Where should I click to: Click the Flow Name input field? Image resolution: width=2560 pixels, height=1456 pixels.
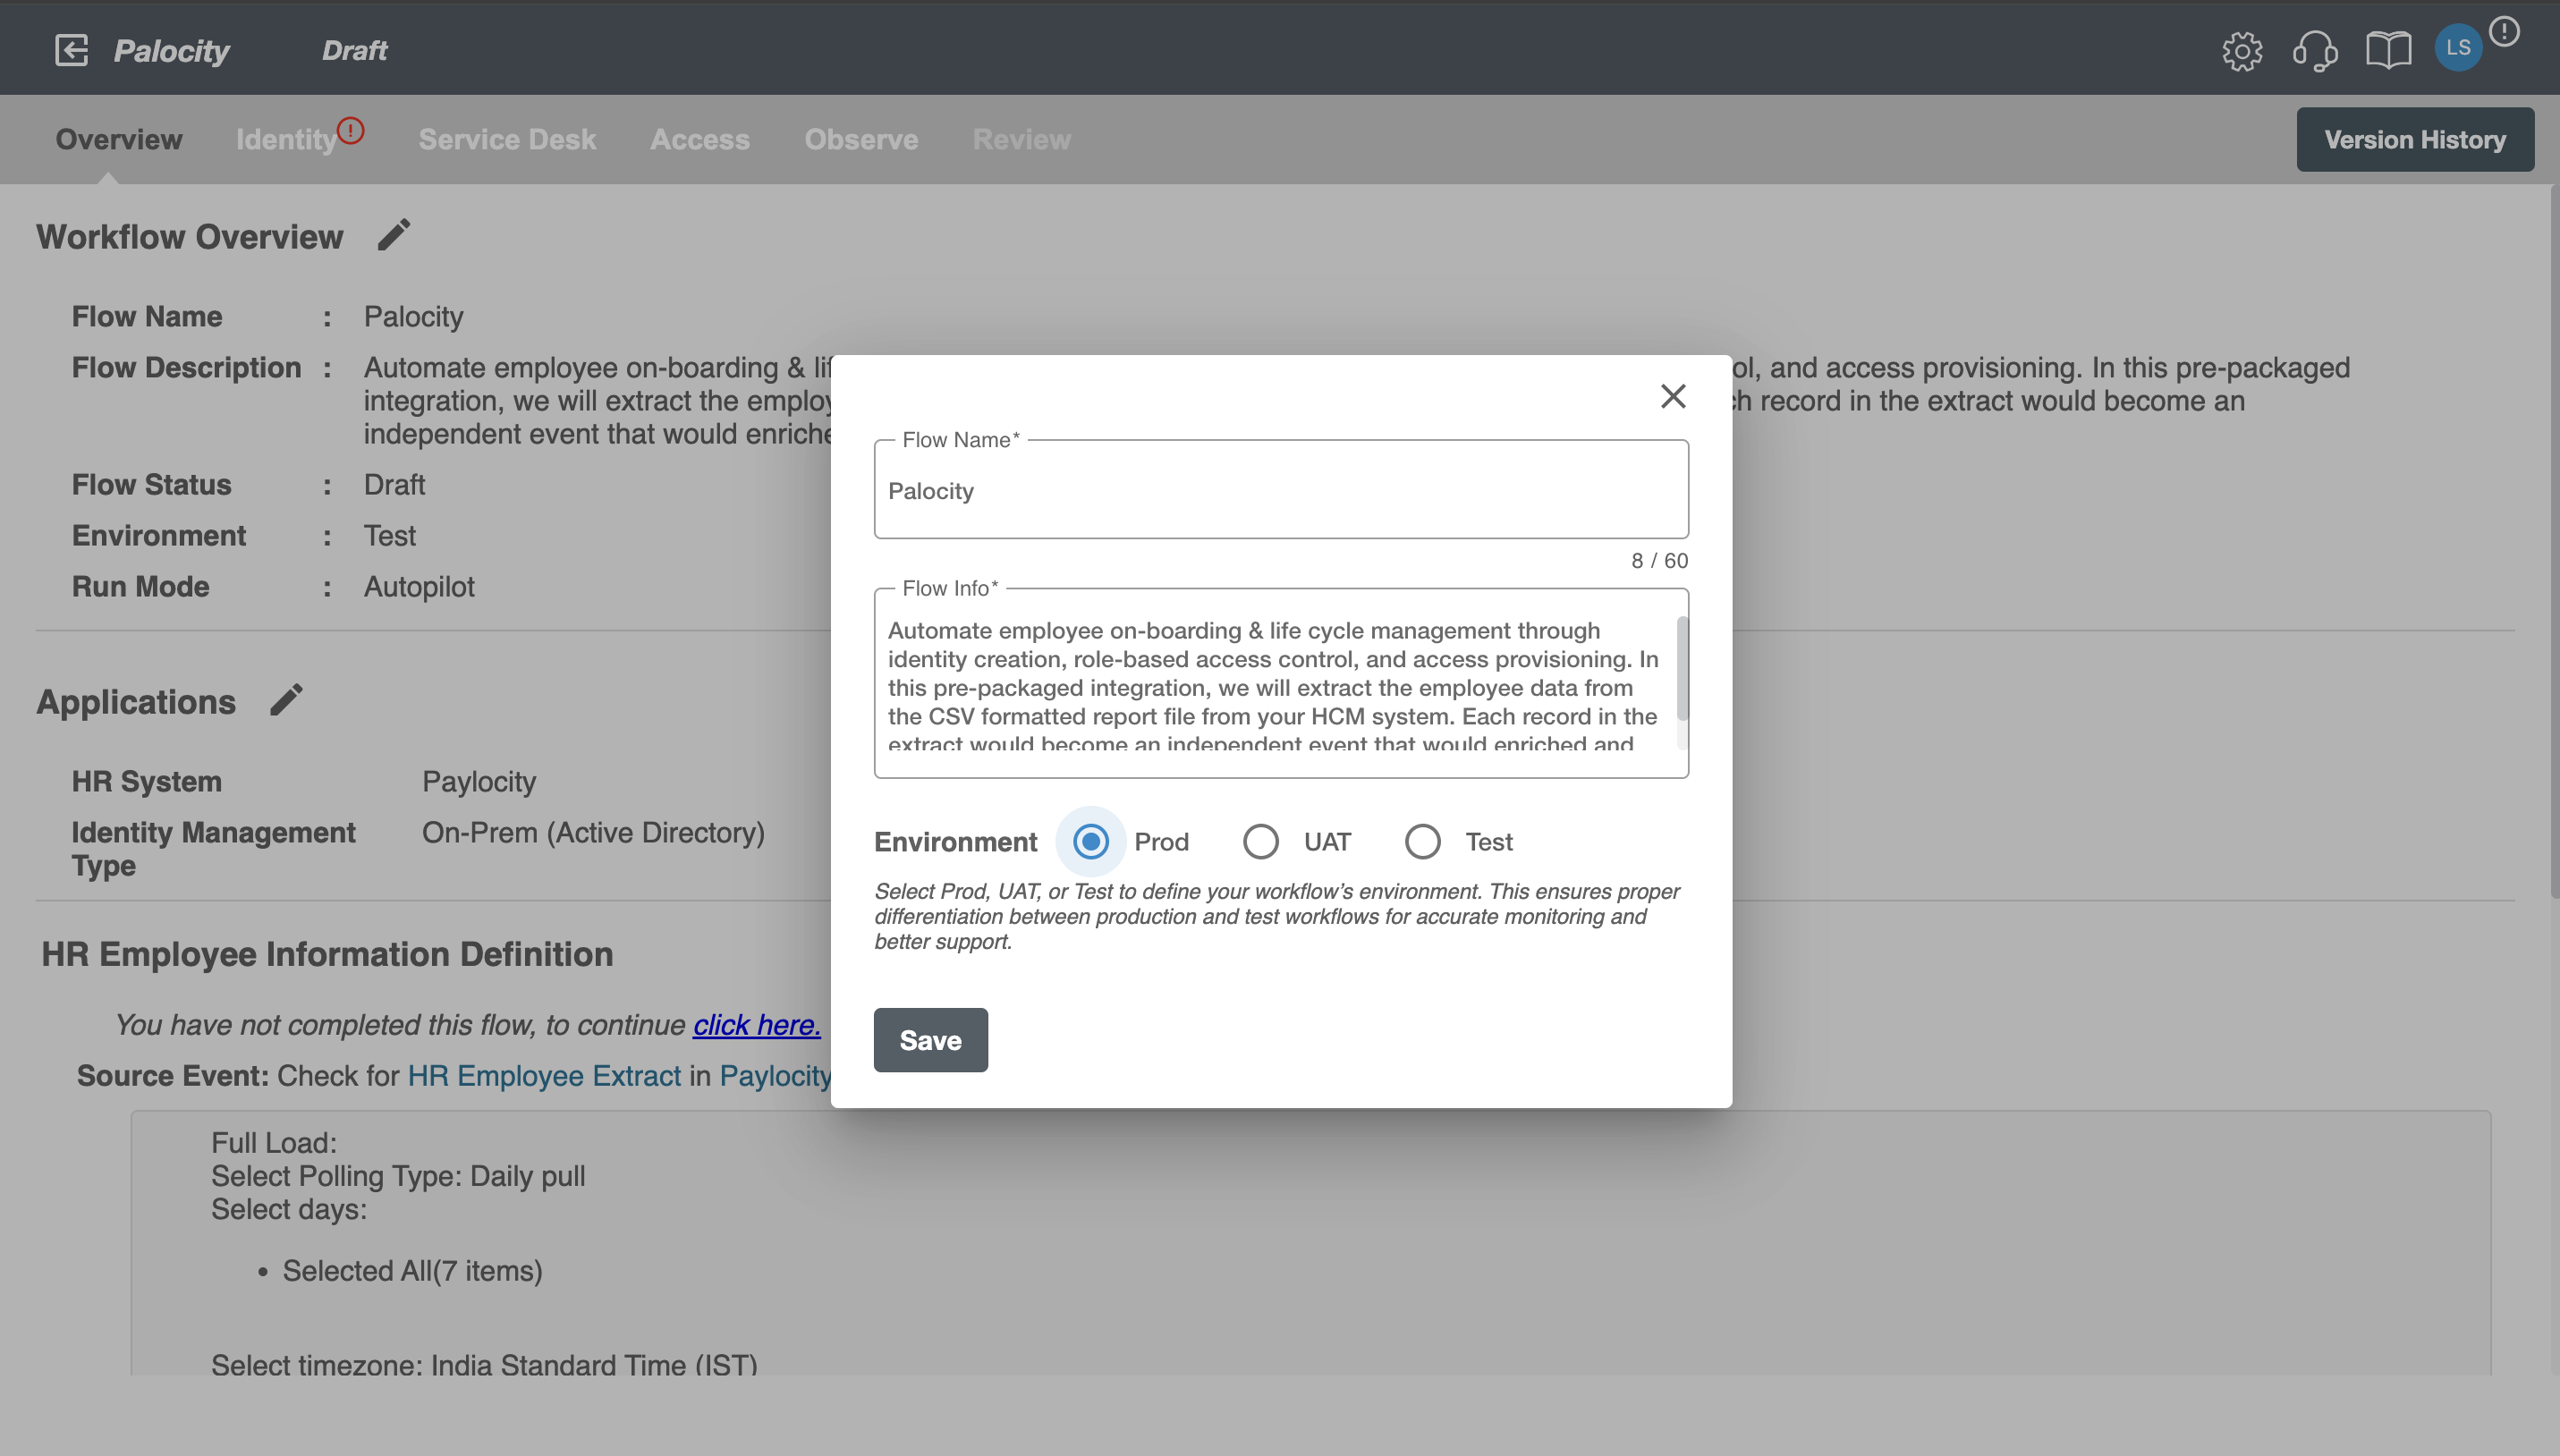coord(1280,491)
